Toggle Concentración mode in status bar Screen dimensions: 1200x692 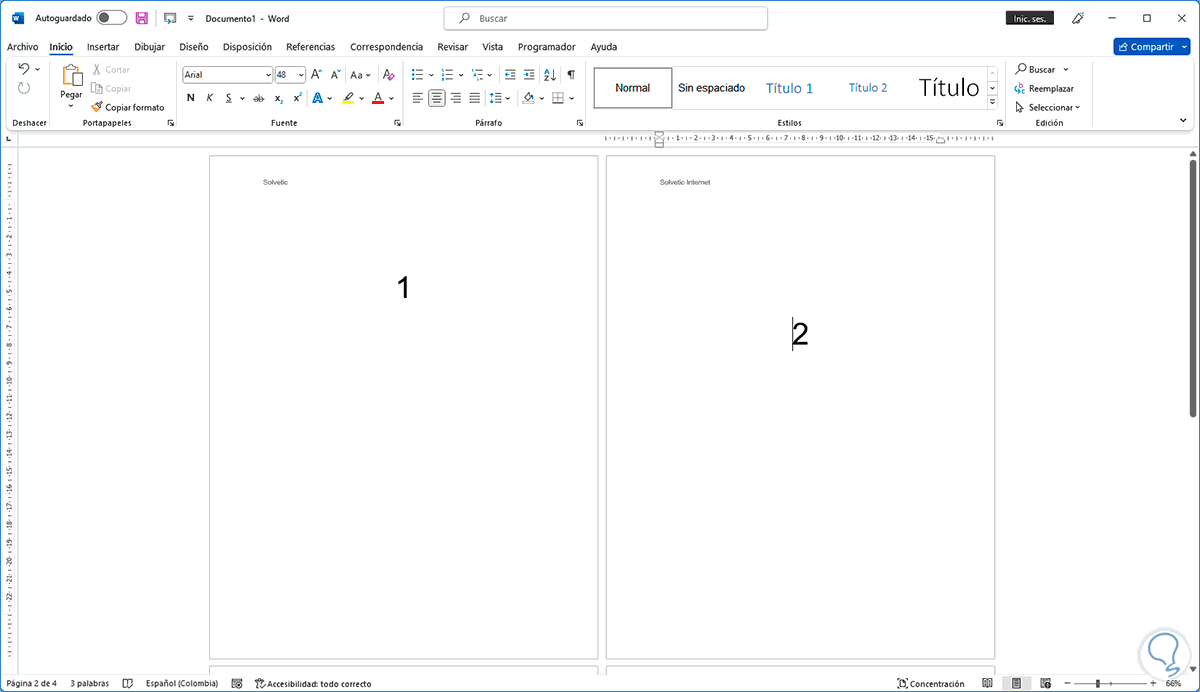[931, 684]
